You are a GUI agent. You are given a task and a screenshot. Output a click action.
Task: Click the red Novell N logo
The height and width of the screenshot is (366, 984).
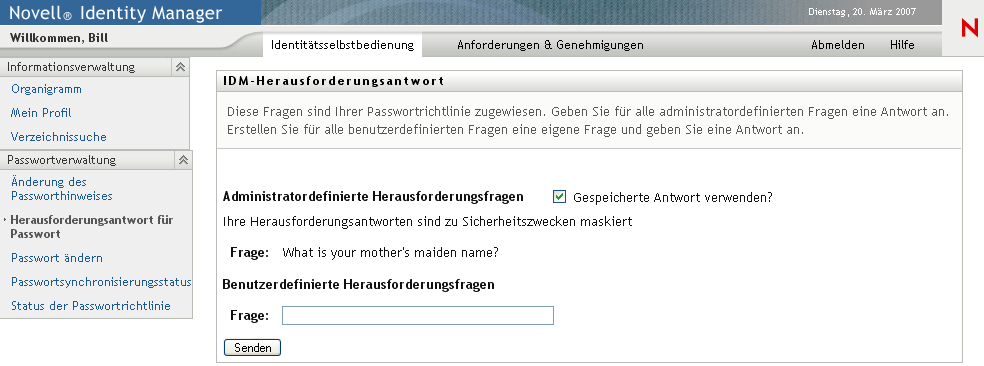pyautogui.click(x=970, y=28)
